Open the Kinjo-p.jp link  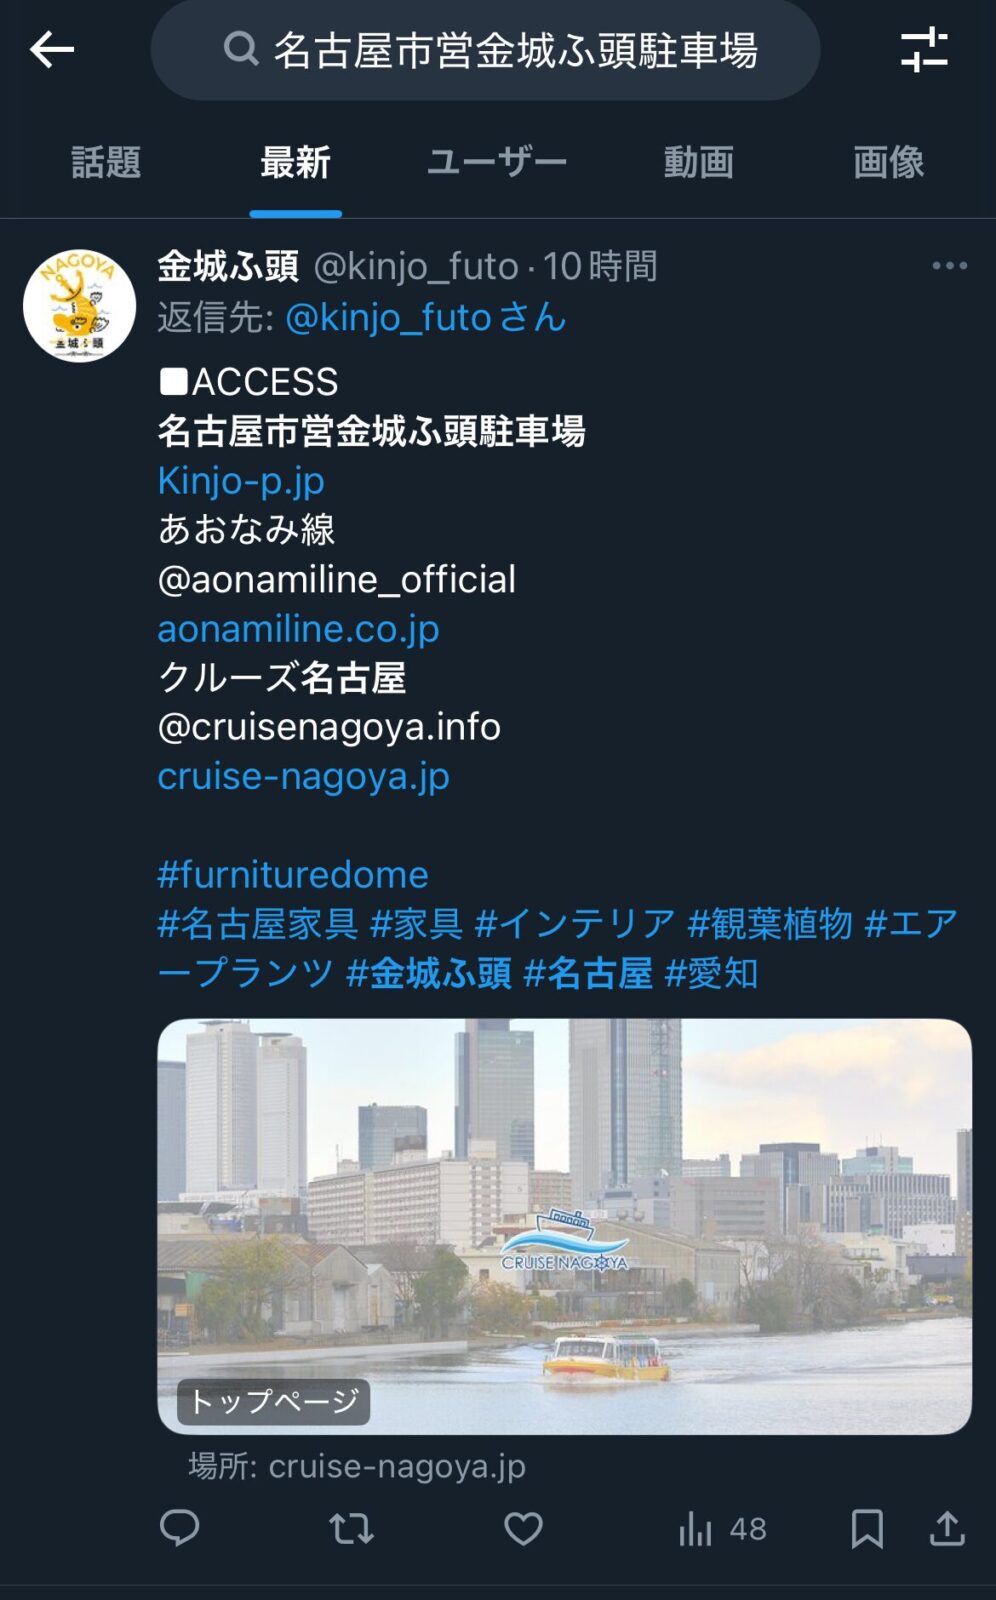click(x=241, y=481)
